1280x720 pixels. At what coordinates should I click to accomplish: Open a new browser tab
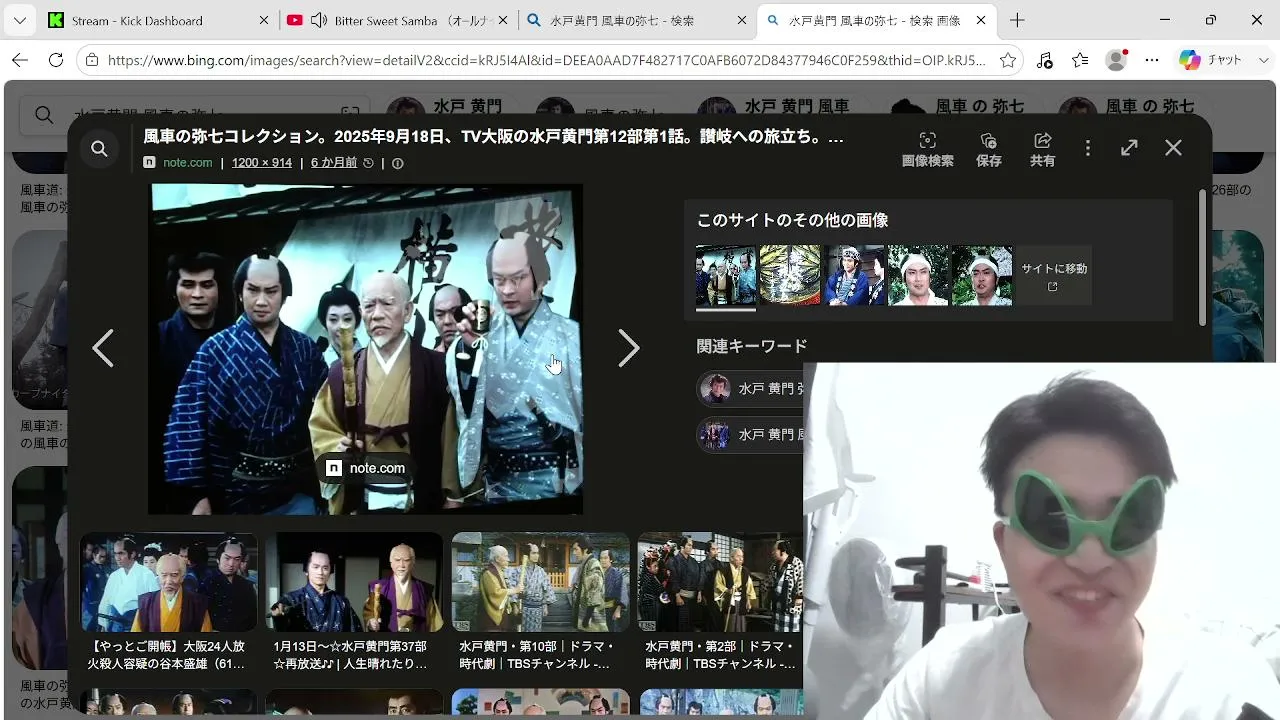pyautogui.click(x=1017, y=20)
